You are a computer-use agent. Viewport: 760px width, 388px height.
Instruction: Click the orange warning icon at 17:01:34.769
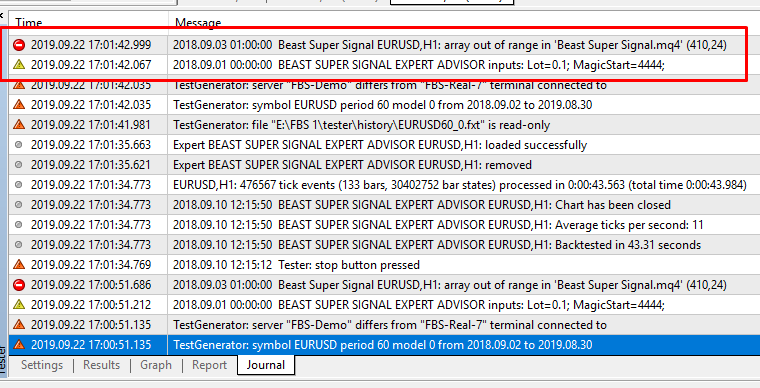click(x=19, y=264)
